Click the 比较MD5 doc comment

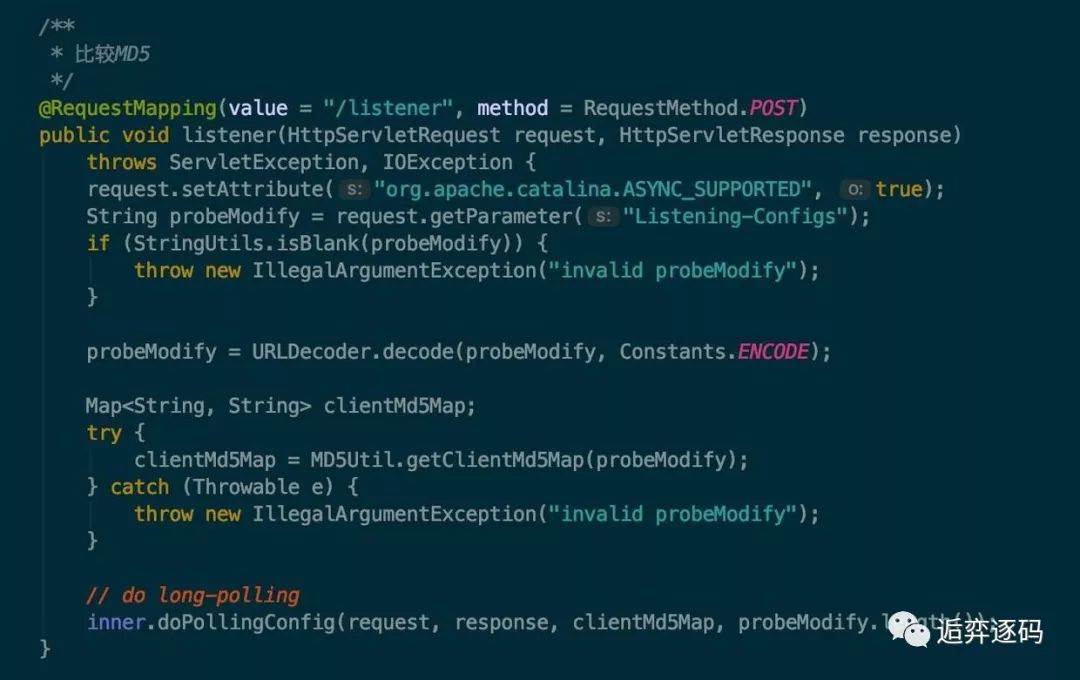[112, 54]
